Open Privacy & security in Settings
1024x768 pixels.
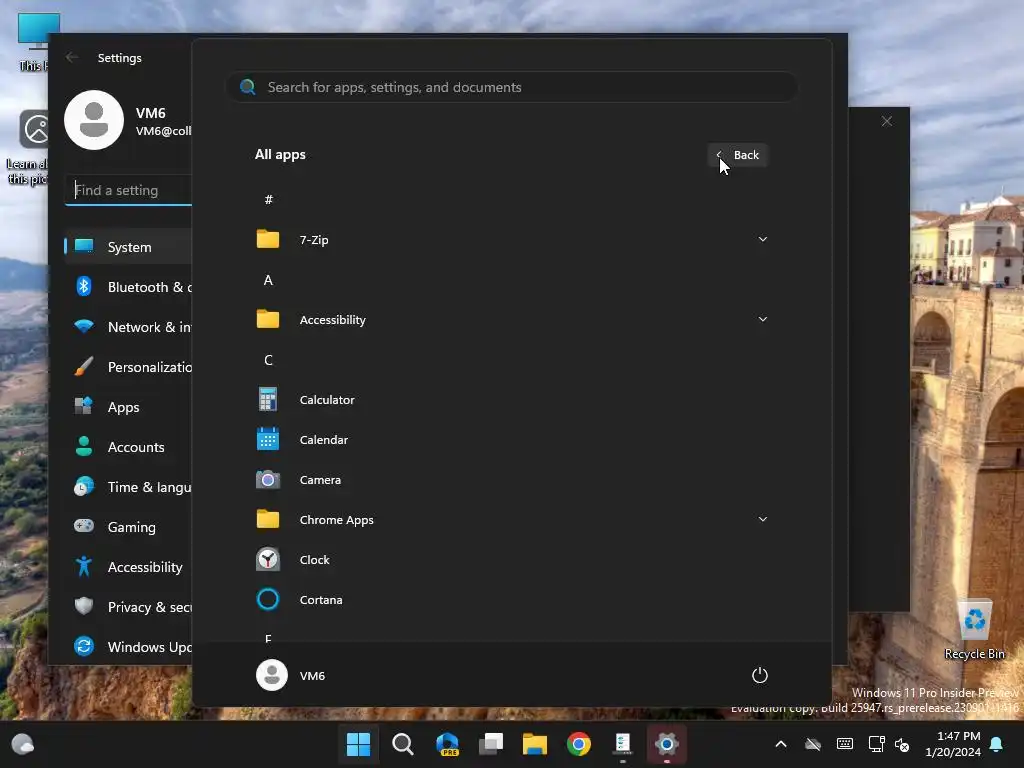(x=128, y=607)
